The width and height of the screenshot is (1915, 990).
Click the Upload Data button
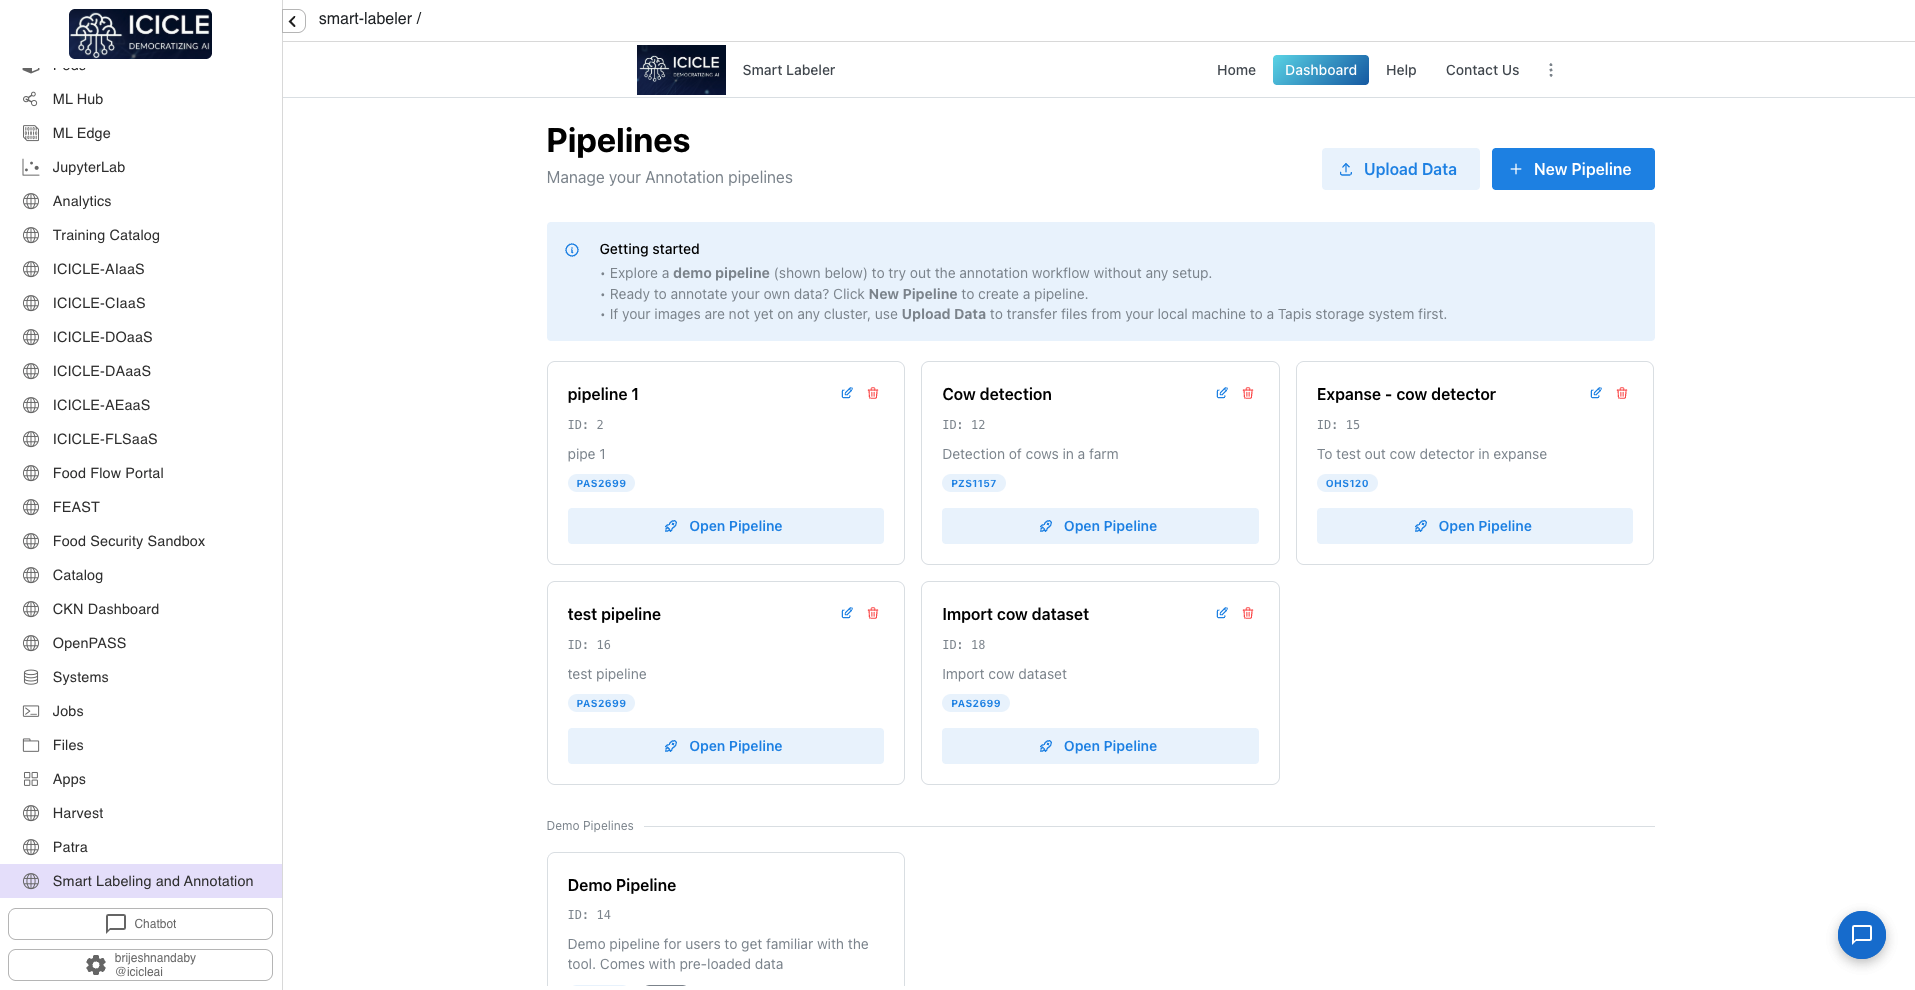(x=1400, y=169)
